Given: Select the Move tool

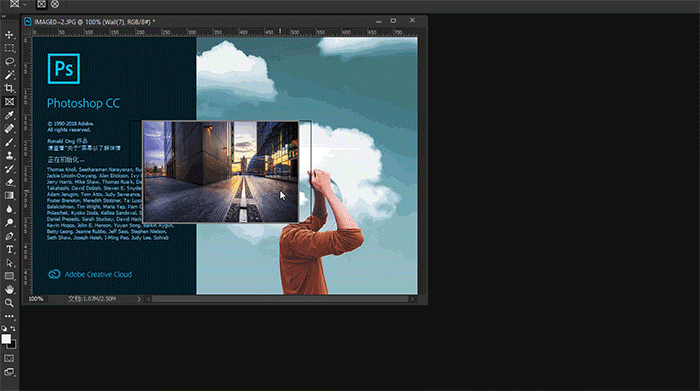Looking at the screenshot, I should 9,35.
